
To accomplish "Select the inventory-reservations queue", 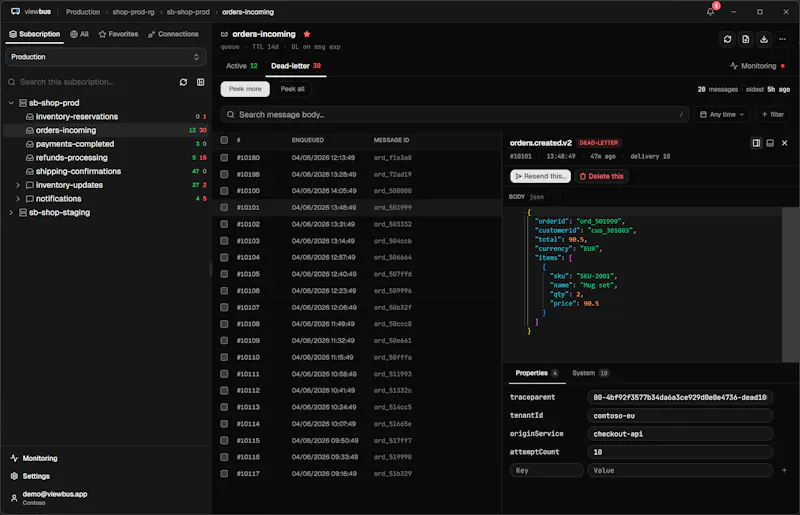I will coord(106,116).
